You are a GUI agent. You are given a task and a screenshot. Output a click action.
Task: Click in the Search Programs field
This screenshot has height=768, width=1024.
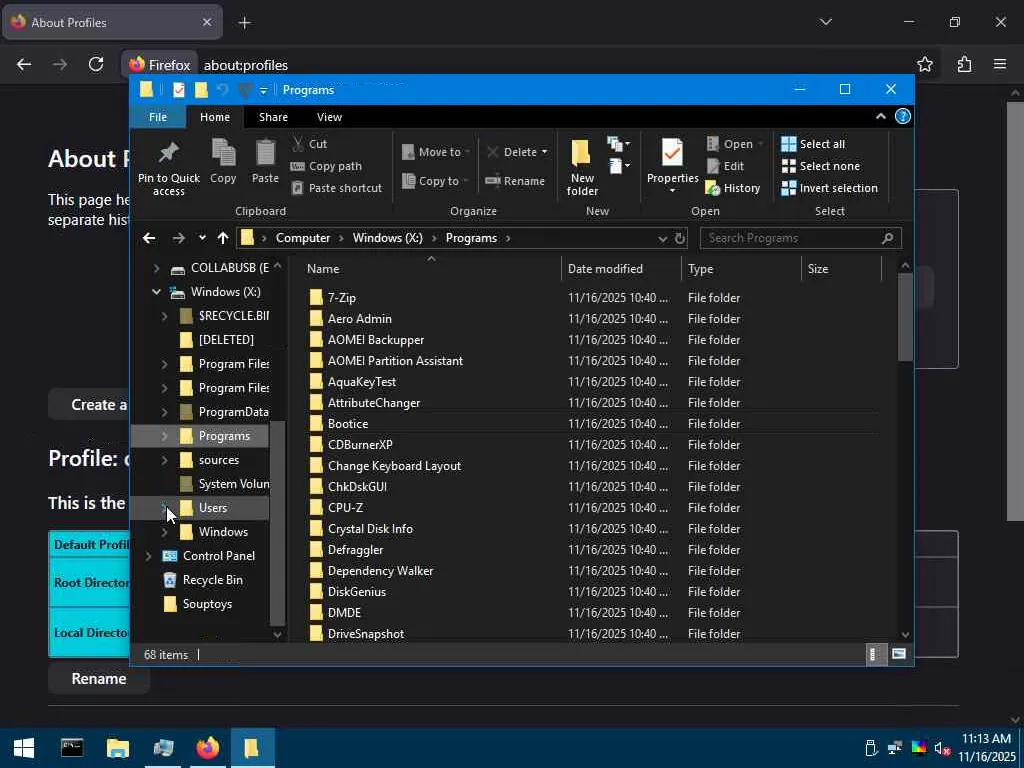pyautogui.click(x=790, y=238)
